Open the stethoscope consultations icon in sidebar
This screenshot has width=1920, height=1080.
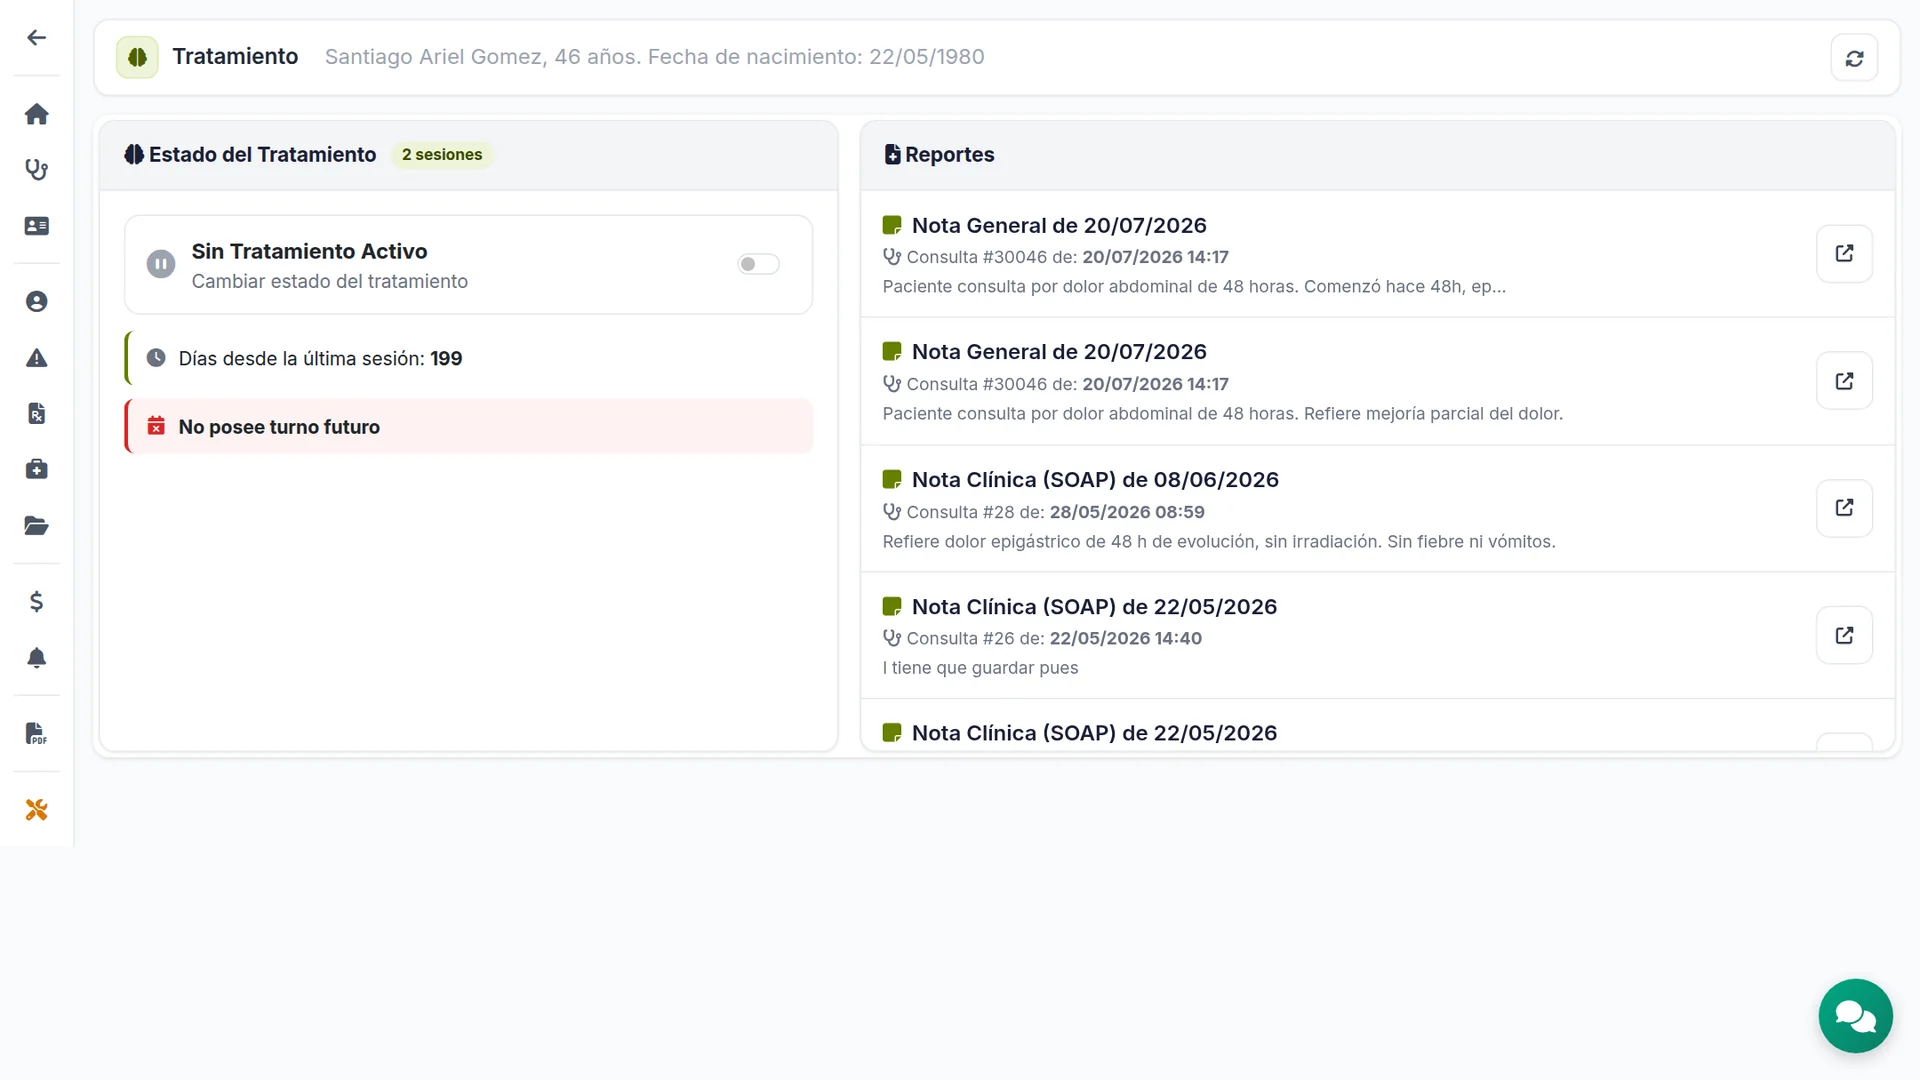point(37,170)
